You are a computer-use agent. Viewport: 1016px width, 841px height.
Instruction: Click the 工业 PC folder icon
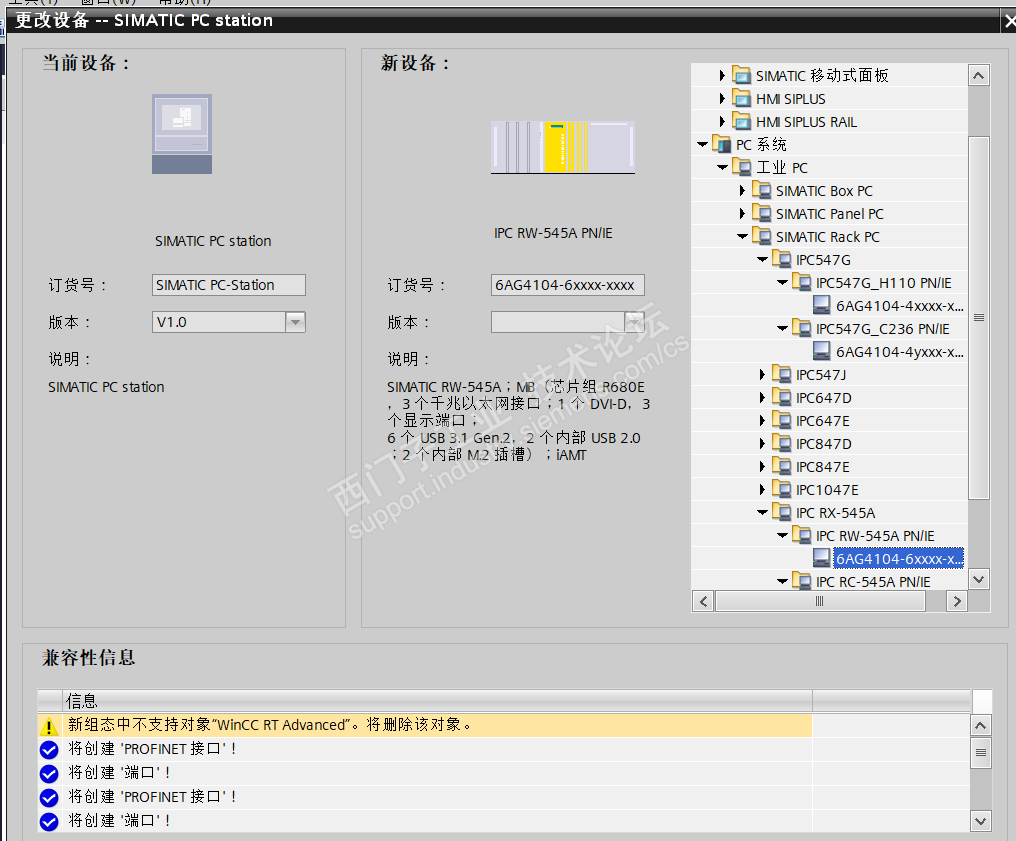coord(741,167)
